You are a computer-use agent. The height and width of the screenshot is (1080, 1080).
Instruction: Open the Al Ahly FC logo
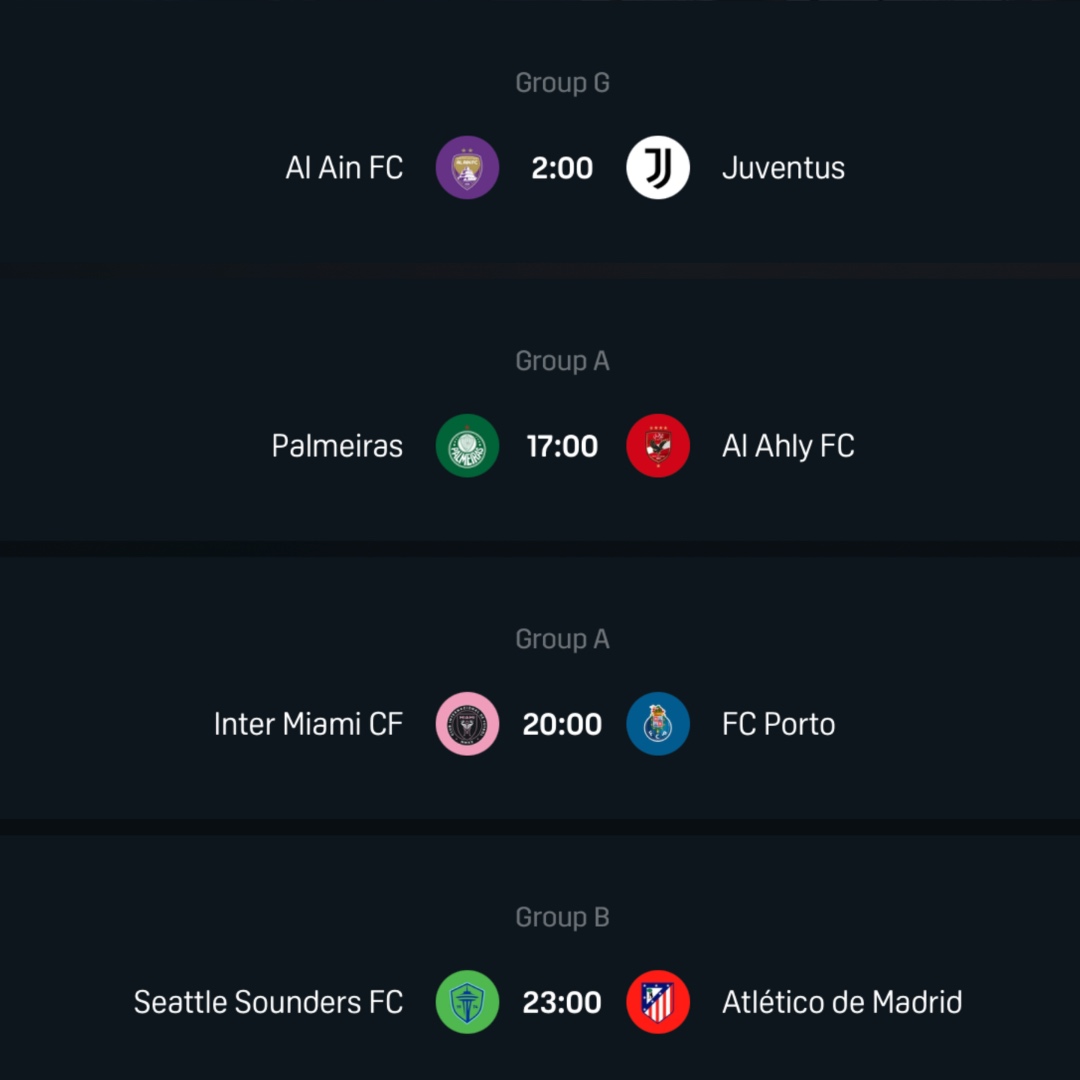click(658, 445)
